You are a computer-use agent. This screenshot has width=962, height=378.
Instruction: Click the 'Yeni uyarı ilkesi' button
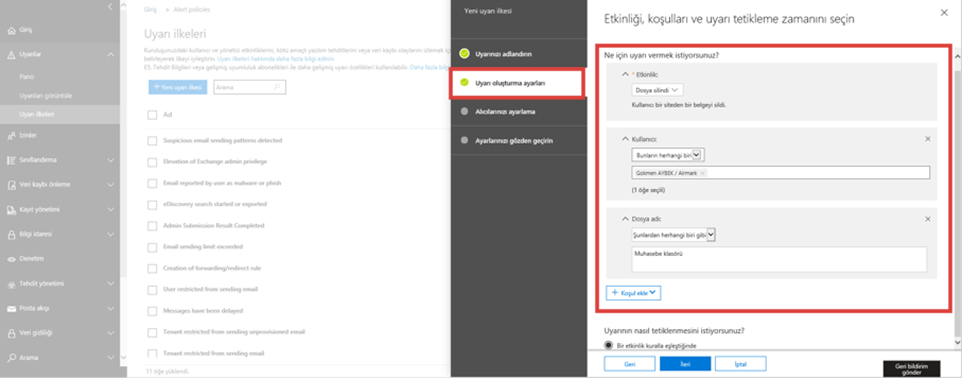coord(178,88)
